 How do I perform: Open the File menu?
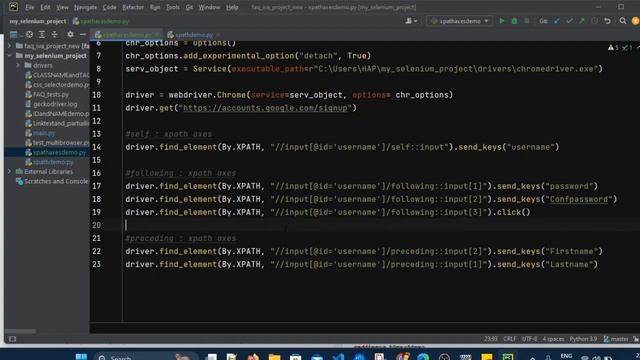click(x=30, y=7)
